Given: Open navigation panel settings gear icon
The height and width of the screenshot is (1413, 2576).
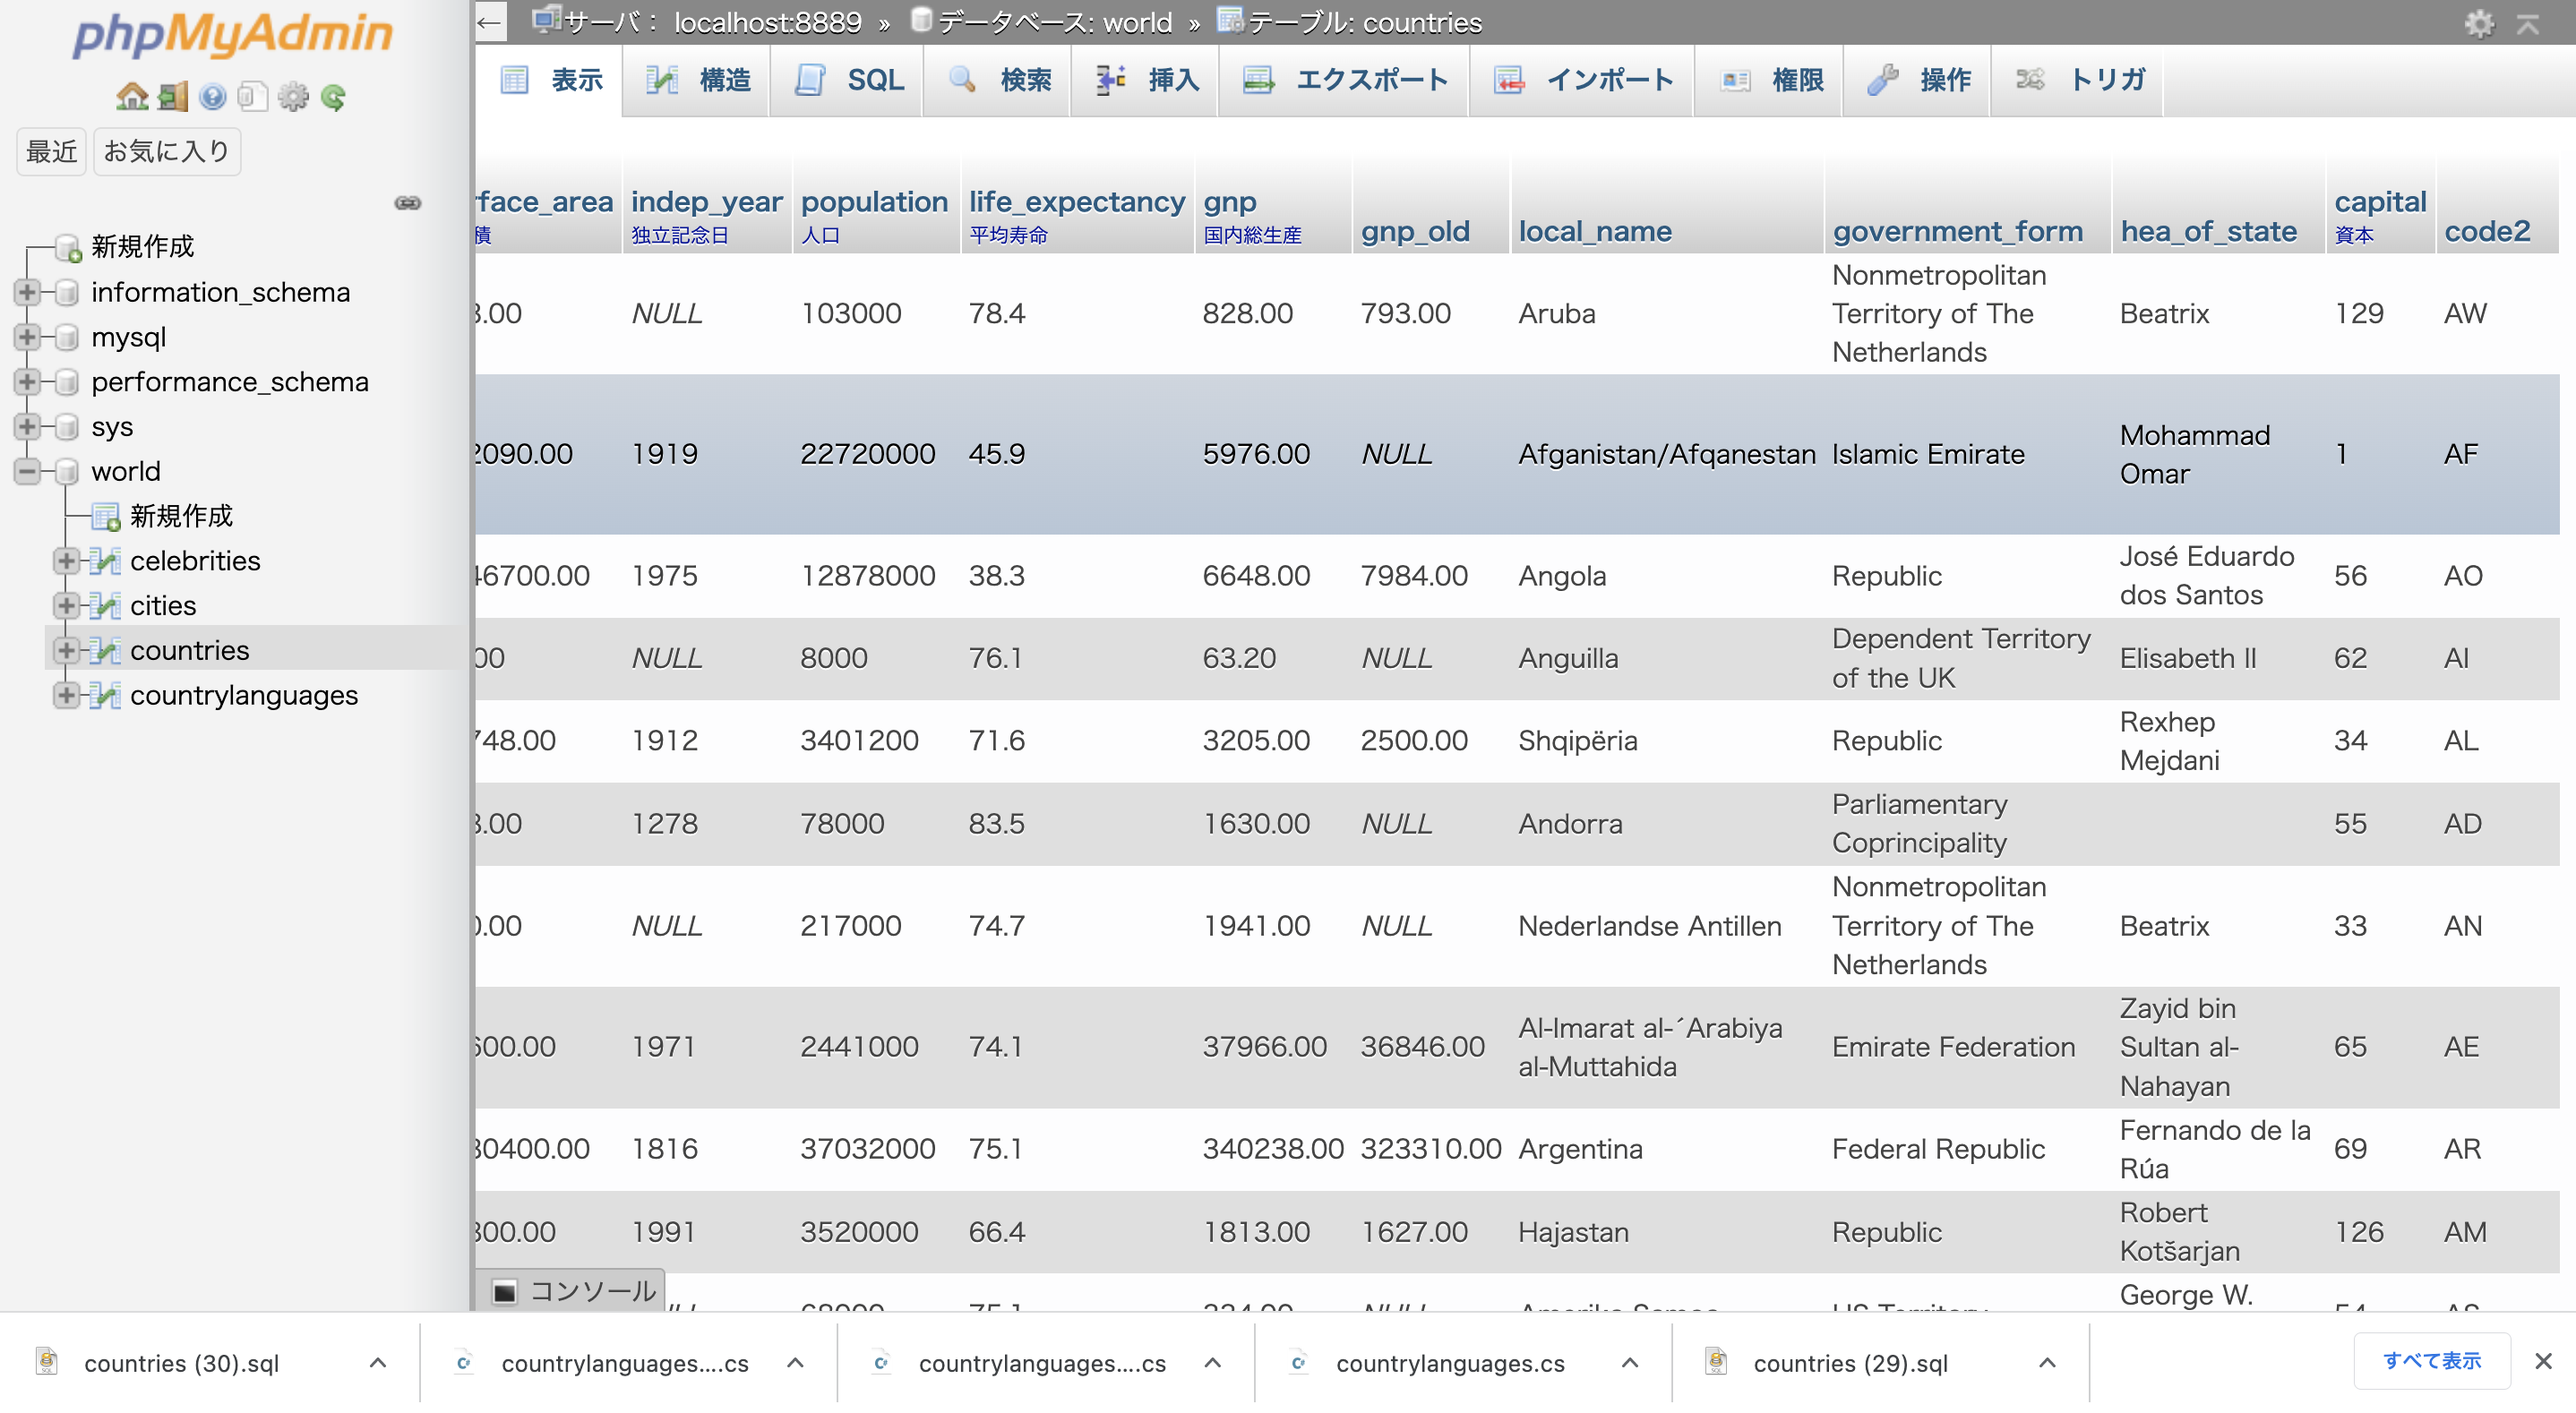Looking at the screenshot, I should click(x=293, y=97).
